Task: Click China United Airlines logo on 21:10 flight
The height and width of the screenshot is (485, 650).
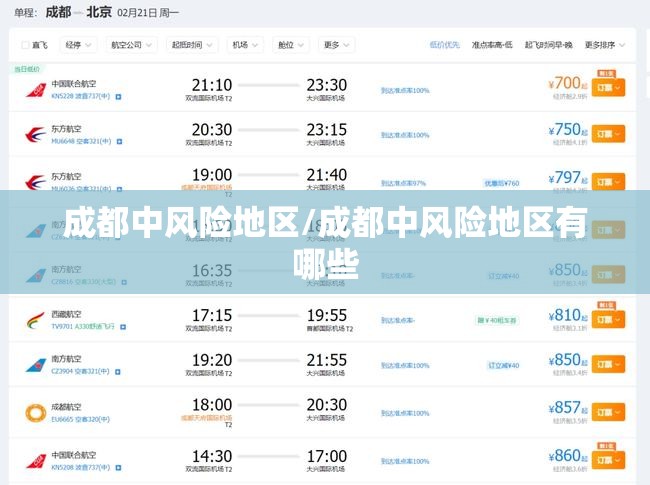Action: click(36, 90)
